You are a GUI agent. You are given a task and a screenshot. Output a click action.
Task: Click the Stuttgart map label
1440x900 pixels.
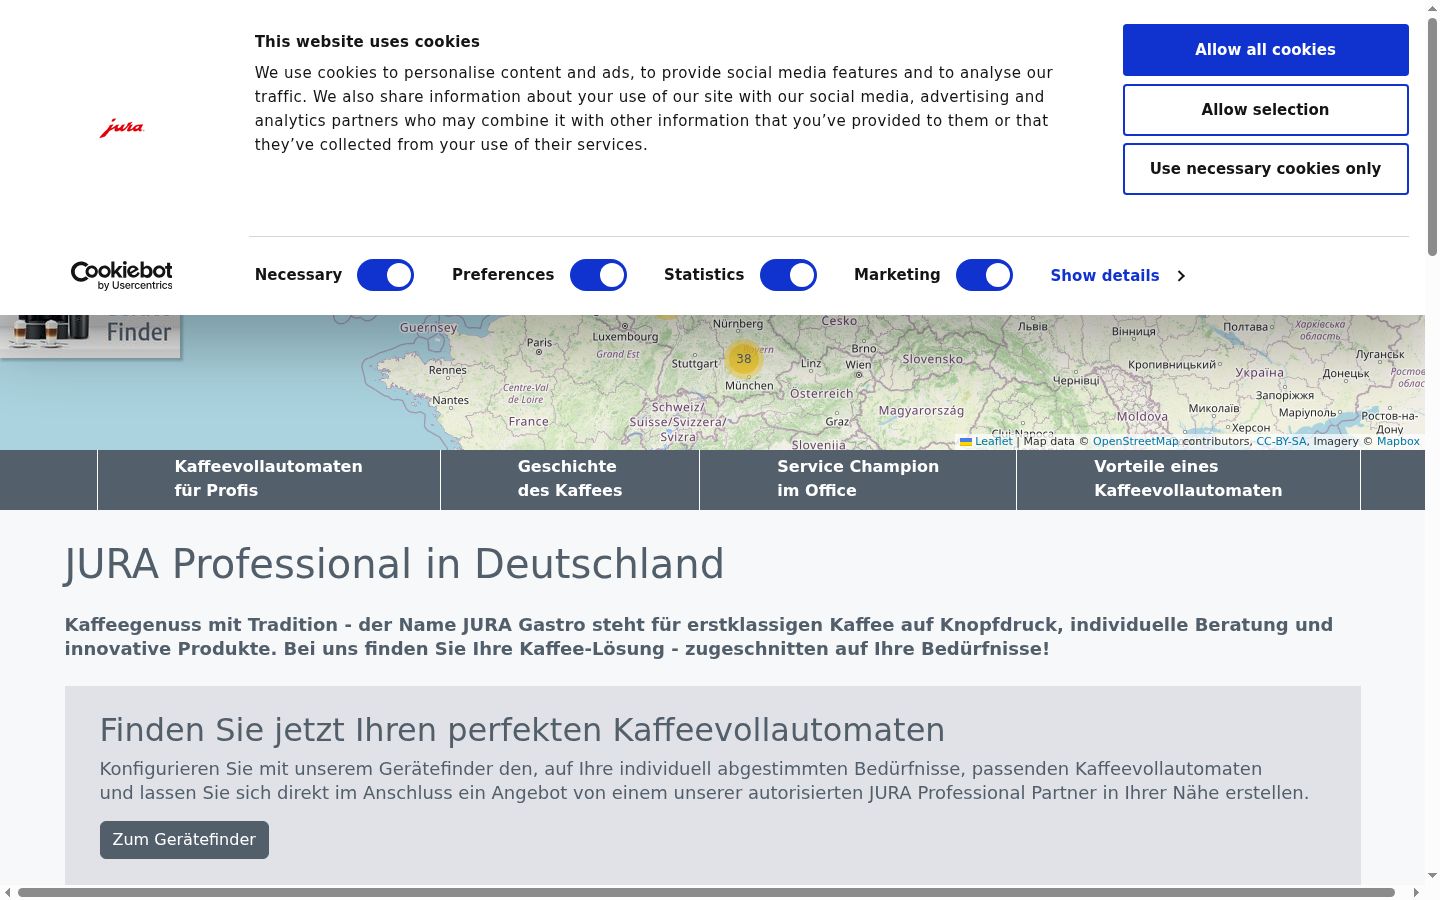pyautogui.click(x=695, y=364)
